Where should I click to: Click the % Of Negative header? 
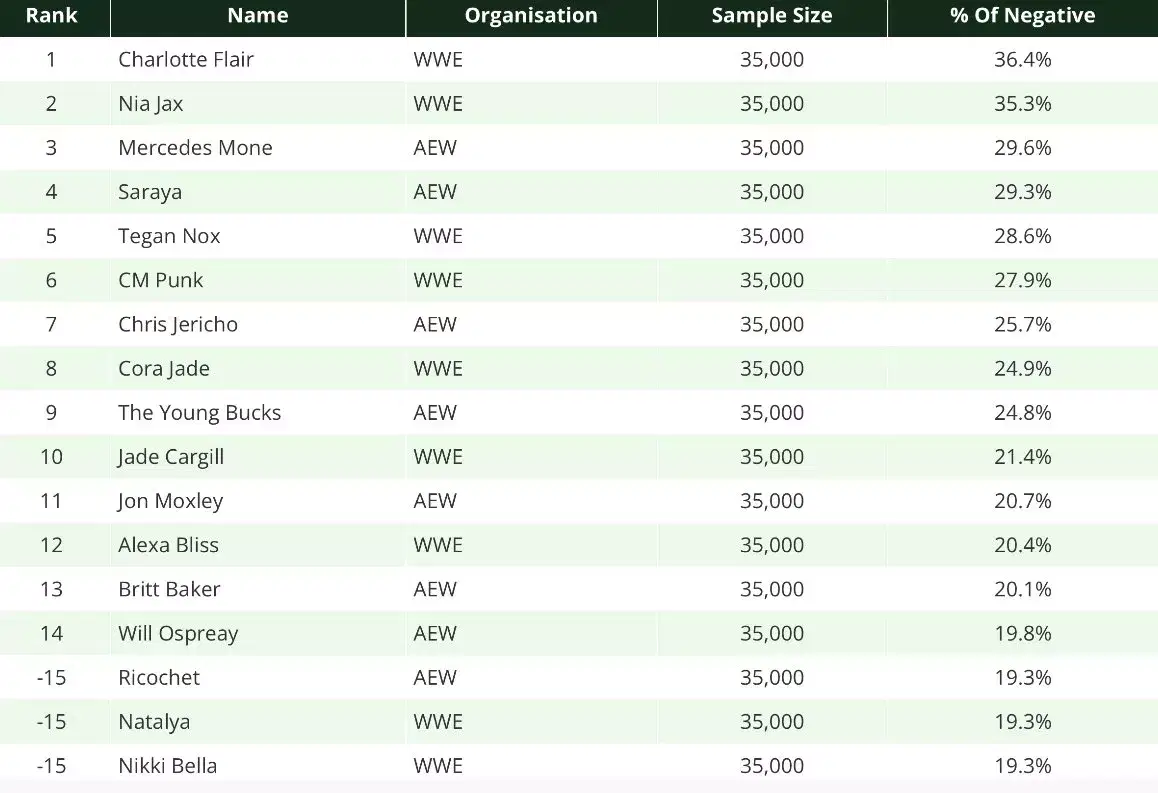[1022, 16]
